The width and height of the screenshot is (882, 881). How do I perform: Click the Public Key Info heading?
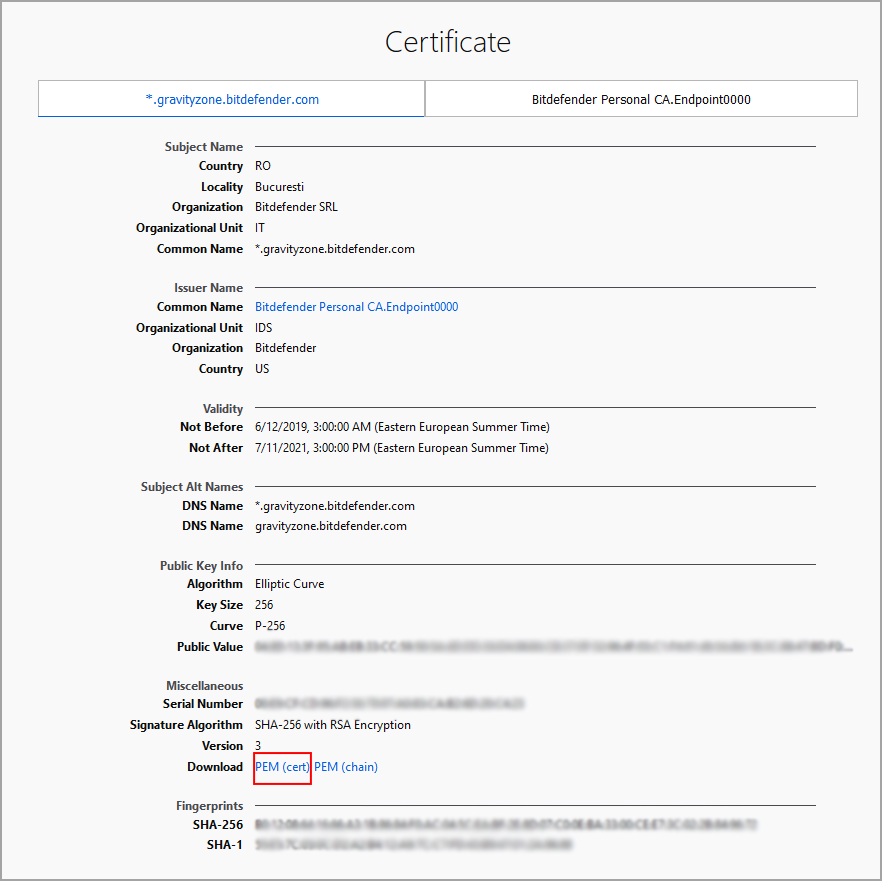[x=201, y=565]
